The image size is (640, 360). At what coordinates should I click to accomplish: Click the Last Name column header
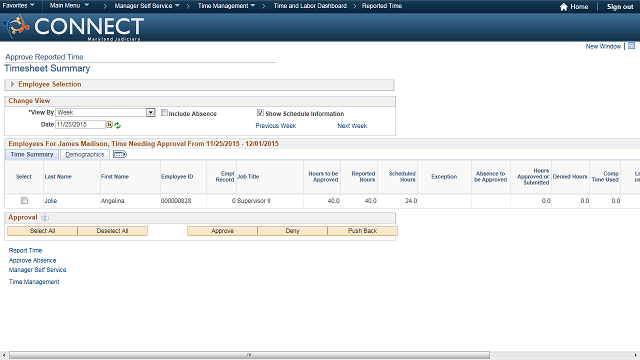pos(58,176)
